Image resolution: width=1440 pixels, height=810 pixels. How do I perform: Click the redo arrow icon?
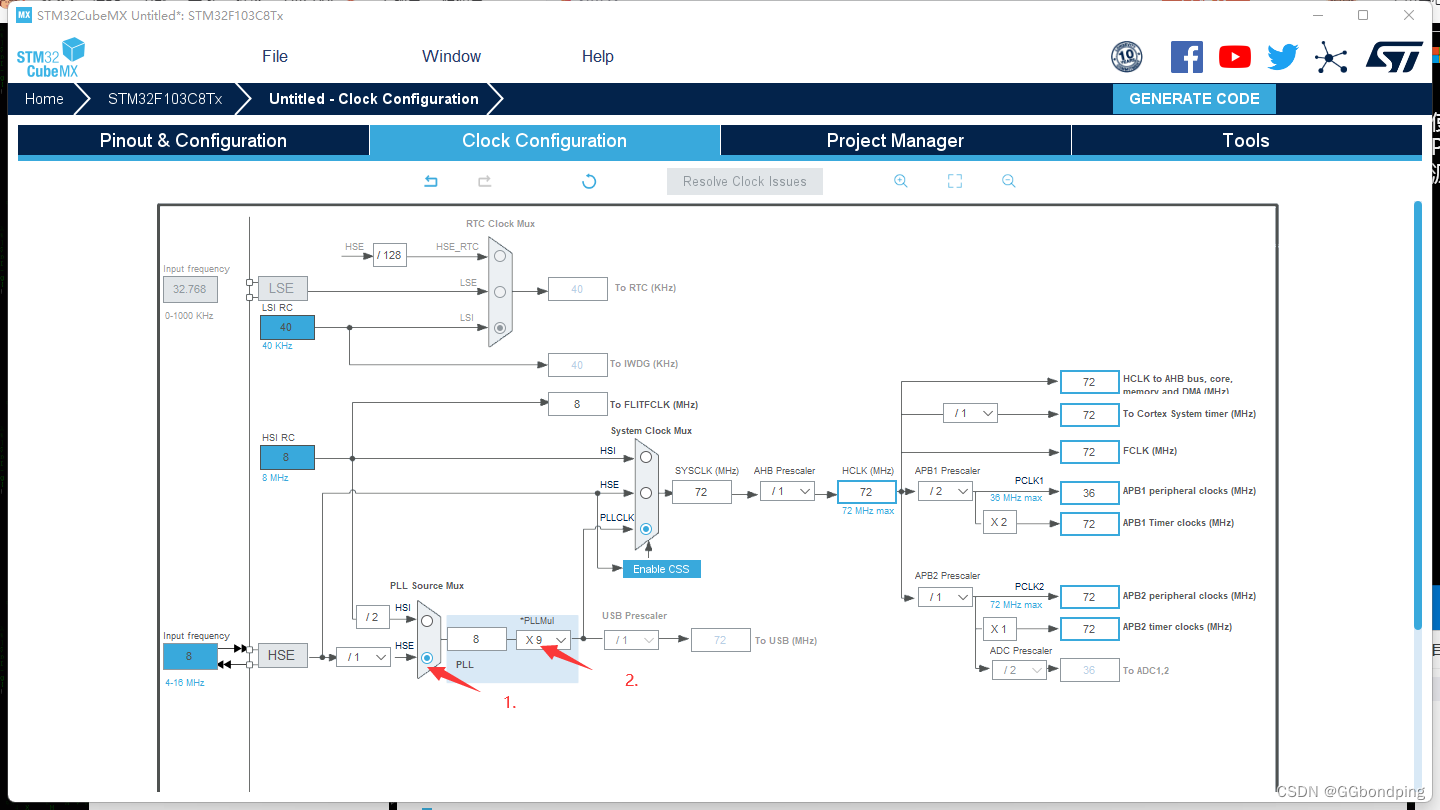485,181
